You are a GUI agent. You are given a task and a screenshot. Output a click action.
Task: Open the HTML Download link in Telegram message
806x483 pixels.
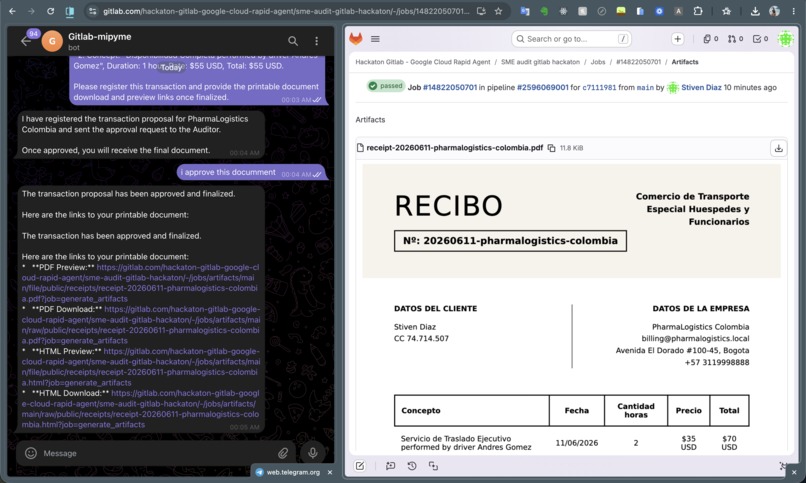pos(140,409)
